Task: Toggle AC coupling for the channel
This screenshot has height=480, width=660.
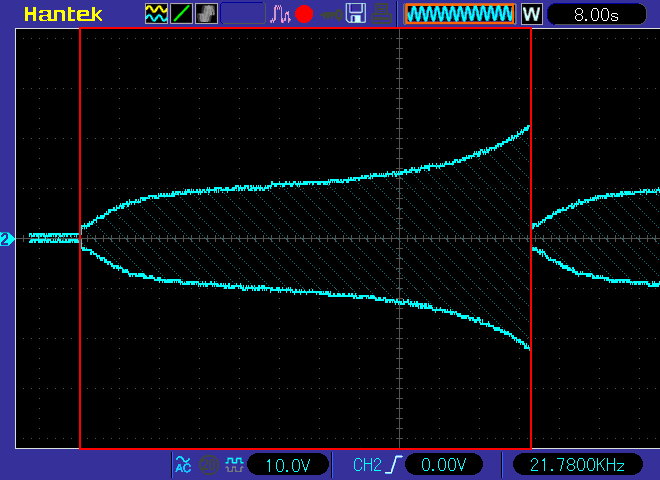Action: pyautogui.click(x=183, y=465)
